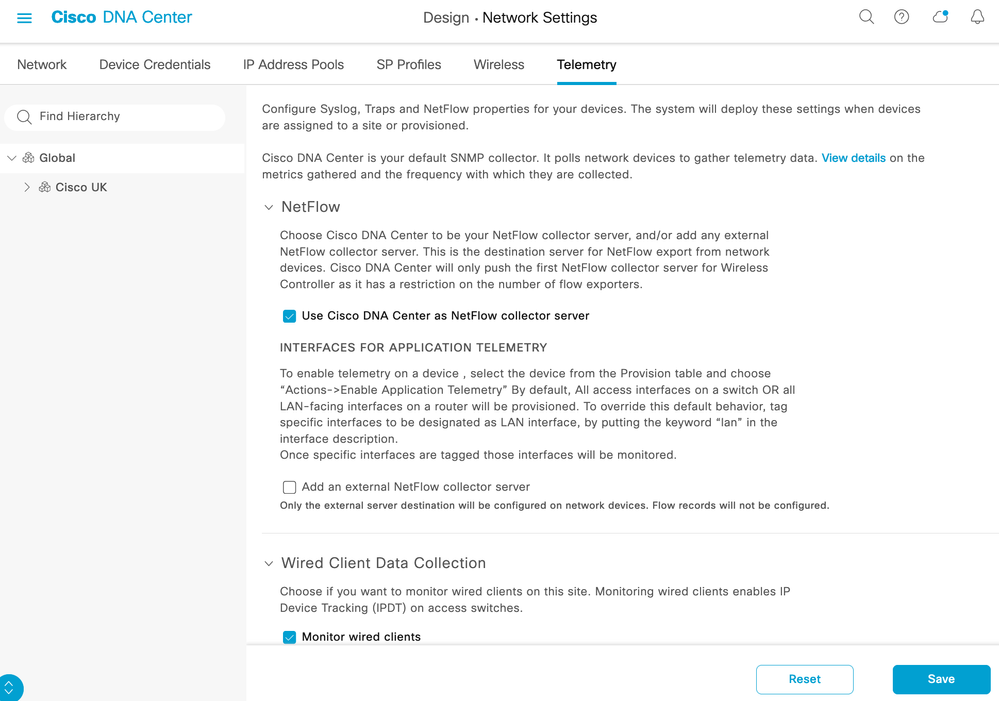Switch to the Device Credentials tab

point(154,64)
